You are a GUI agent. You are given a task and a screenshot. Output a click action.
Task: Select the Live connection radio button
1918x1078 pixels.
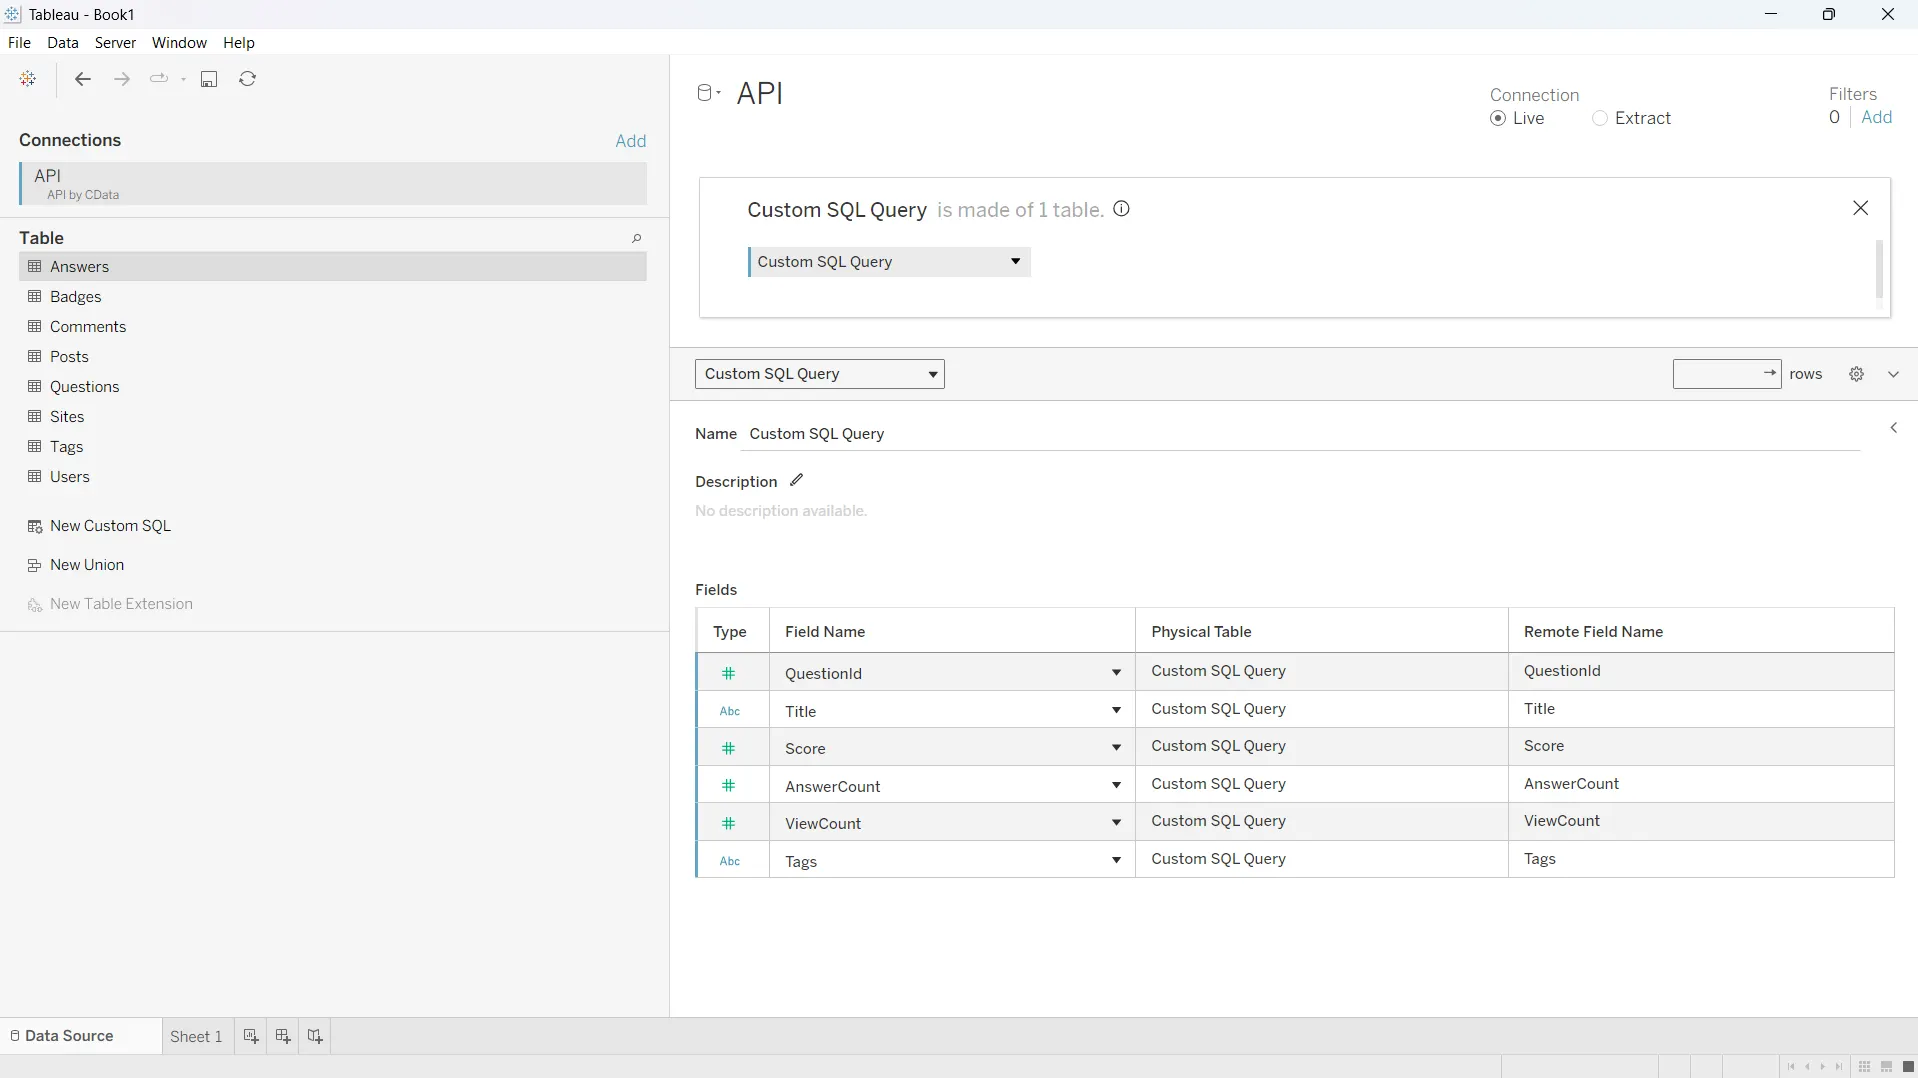tap(1498, 118)
